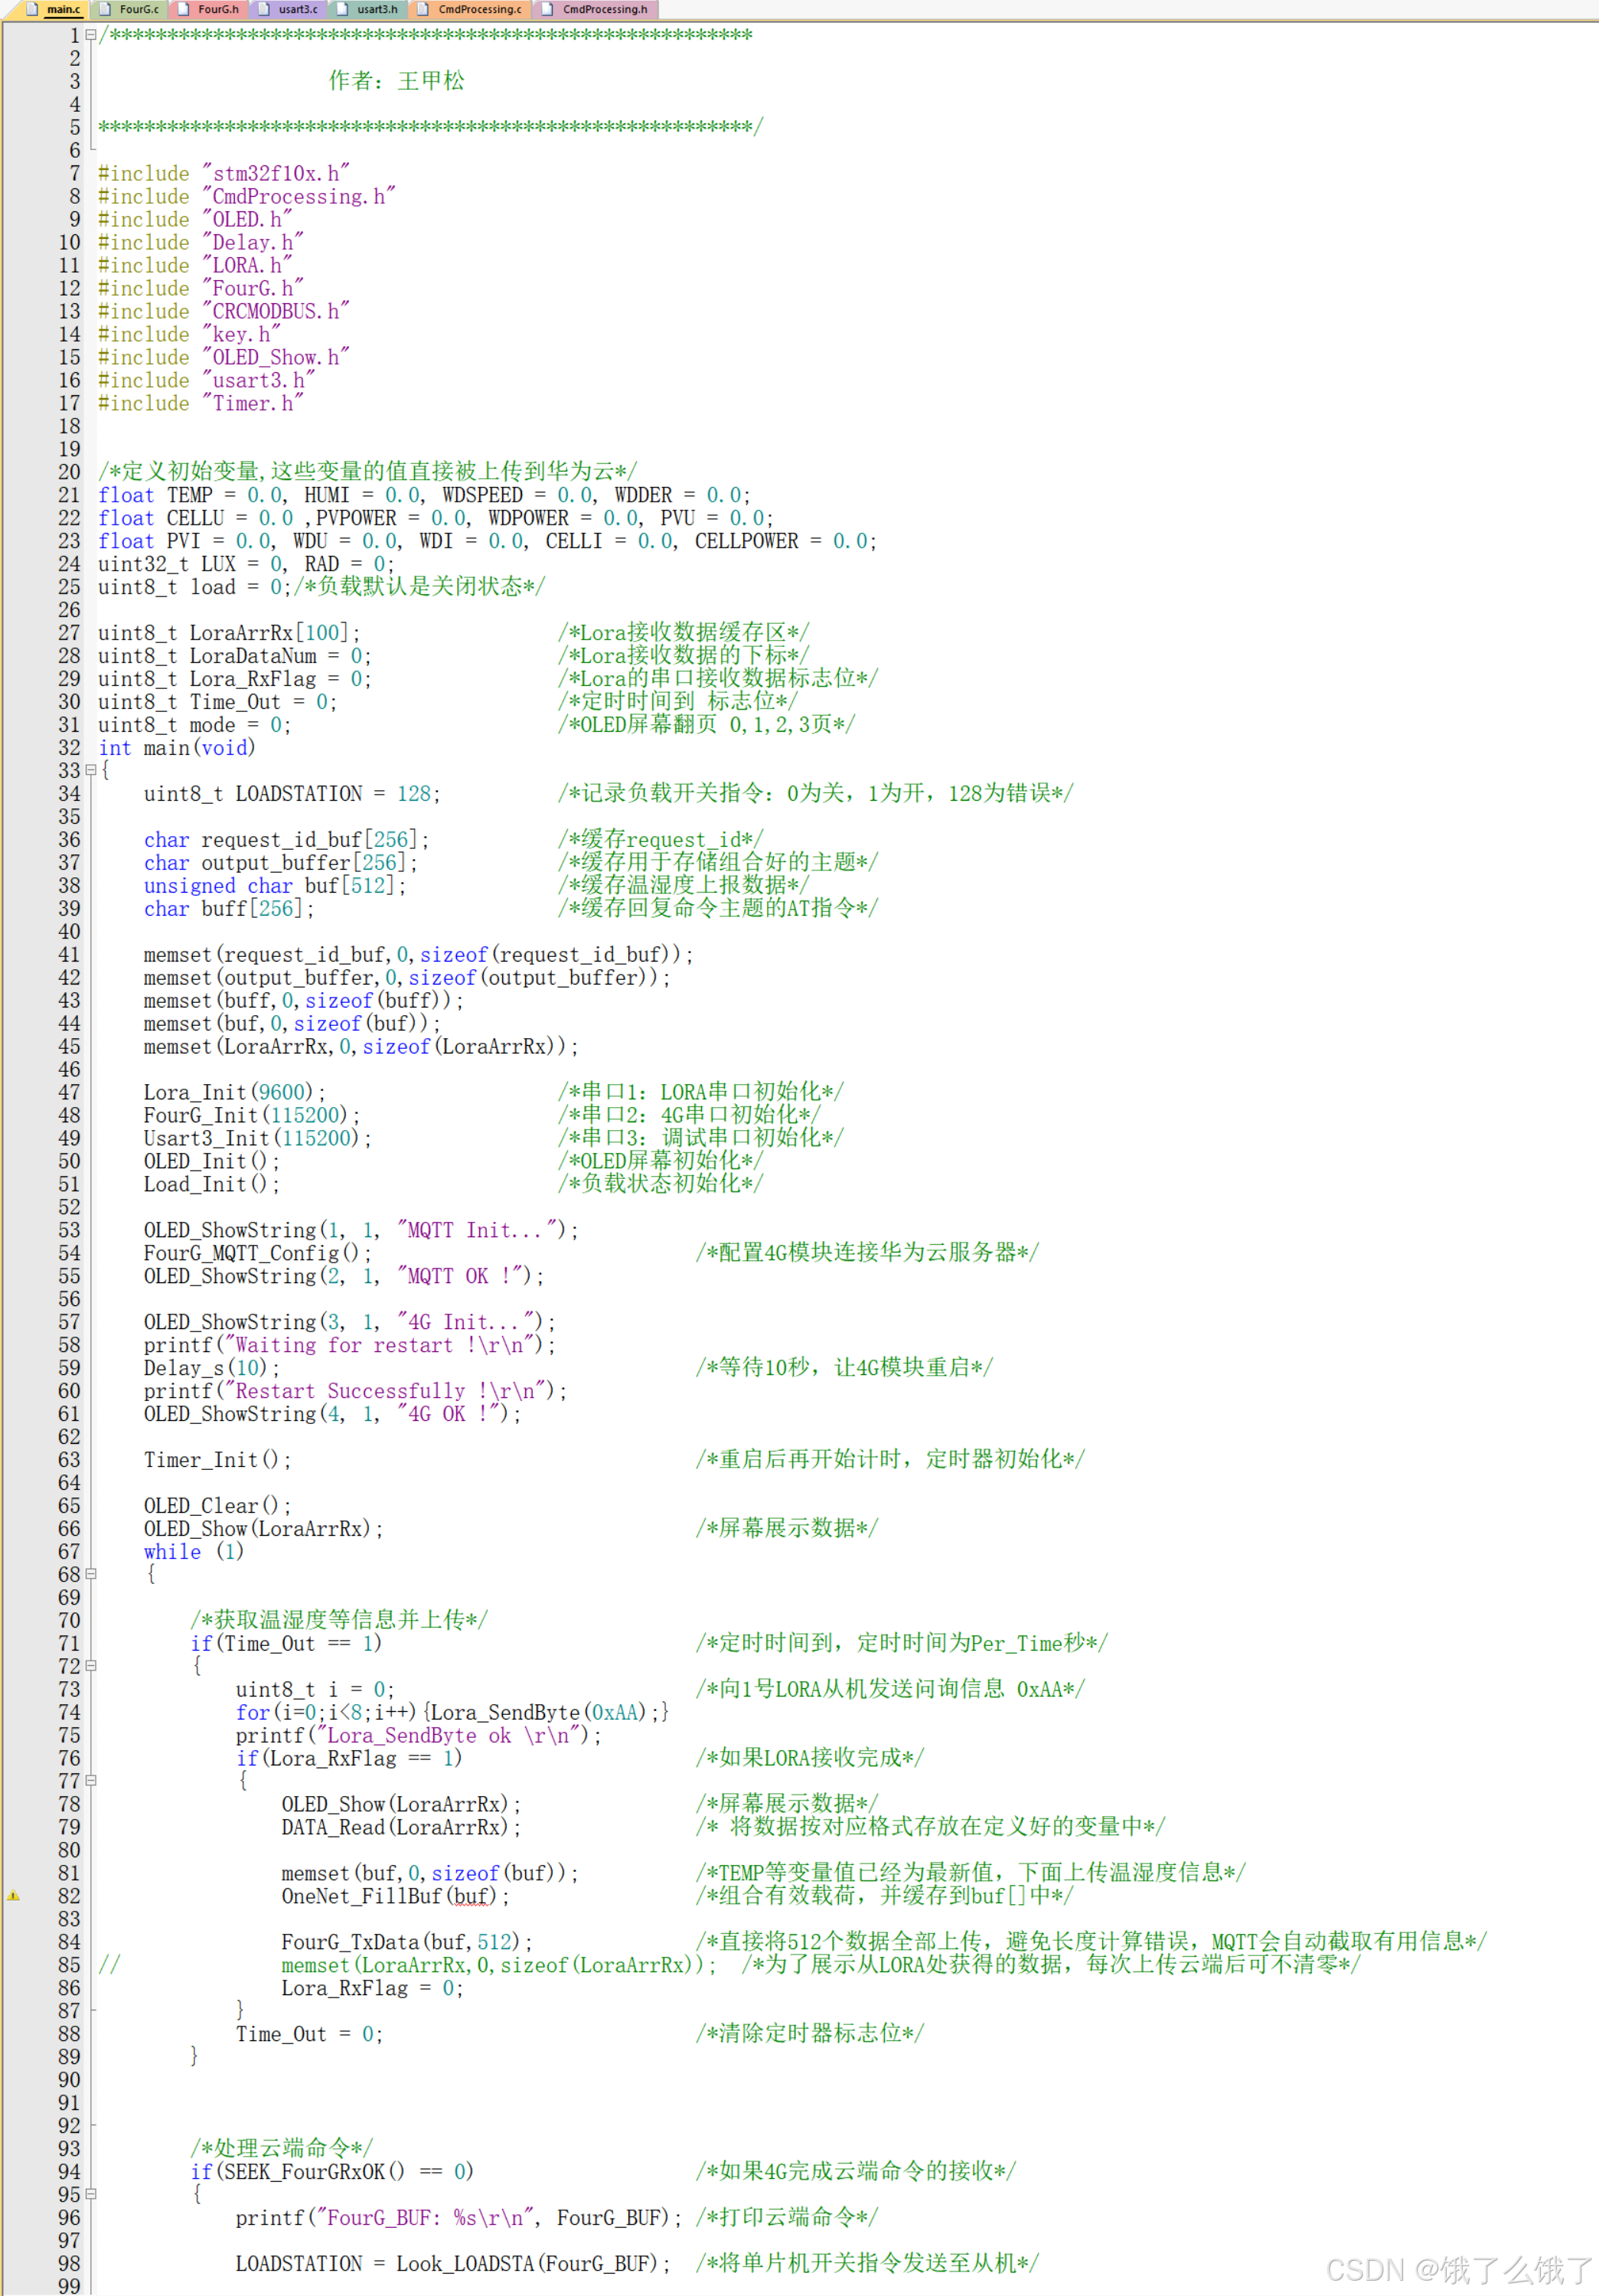Image resolution: width=1599 pixels, height=2296 pixels.
Task: Switch to the CmdProcessing.c tab
Action: [479, 9]
